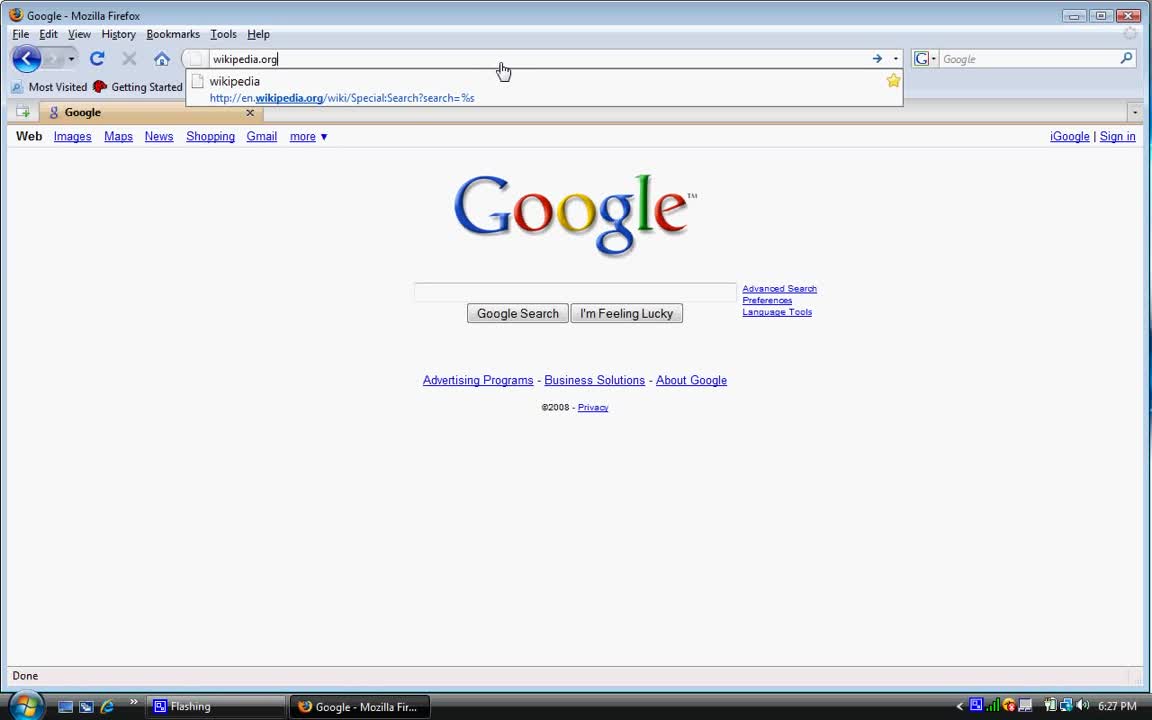Click the tray icon with red X badge
Viewport: 1152px width, 720px height.
[x=1009, y=705]
